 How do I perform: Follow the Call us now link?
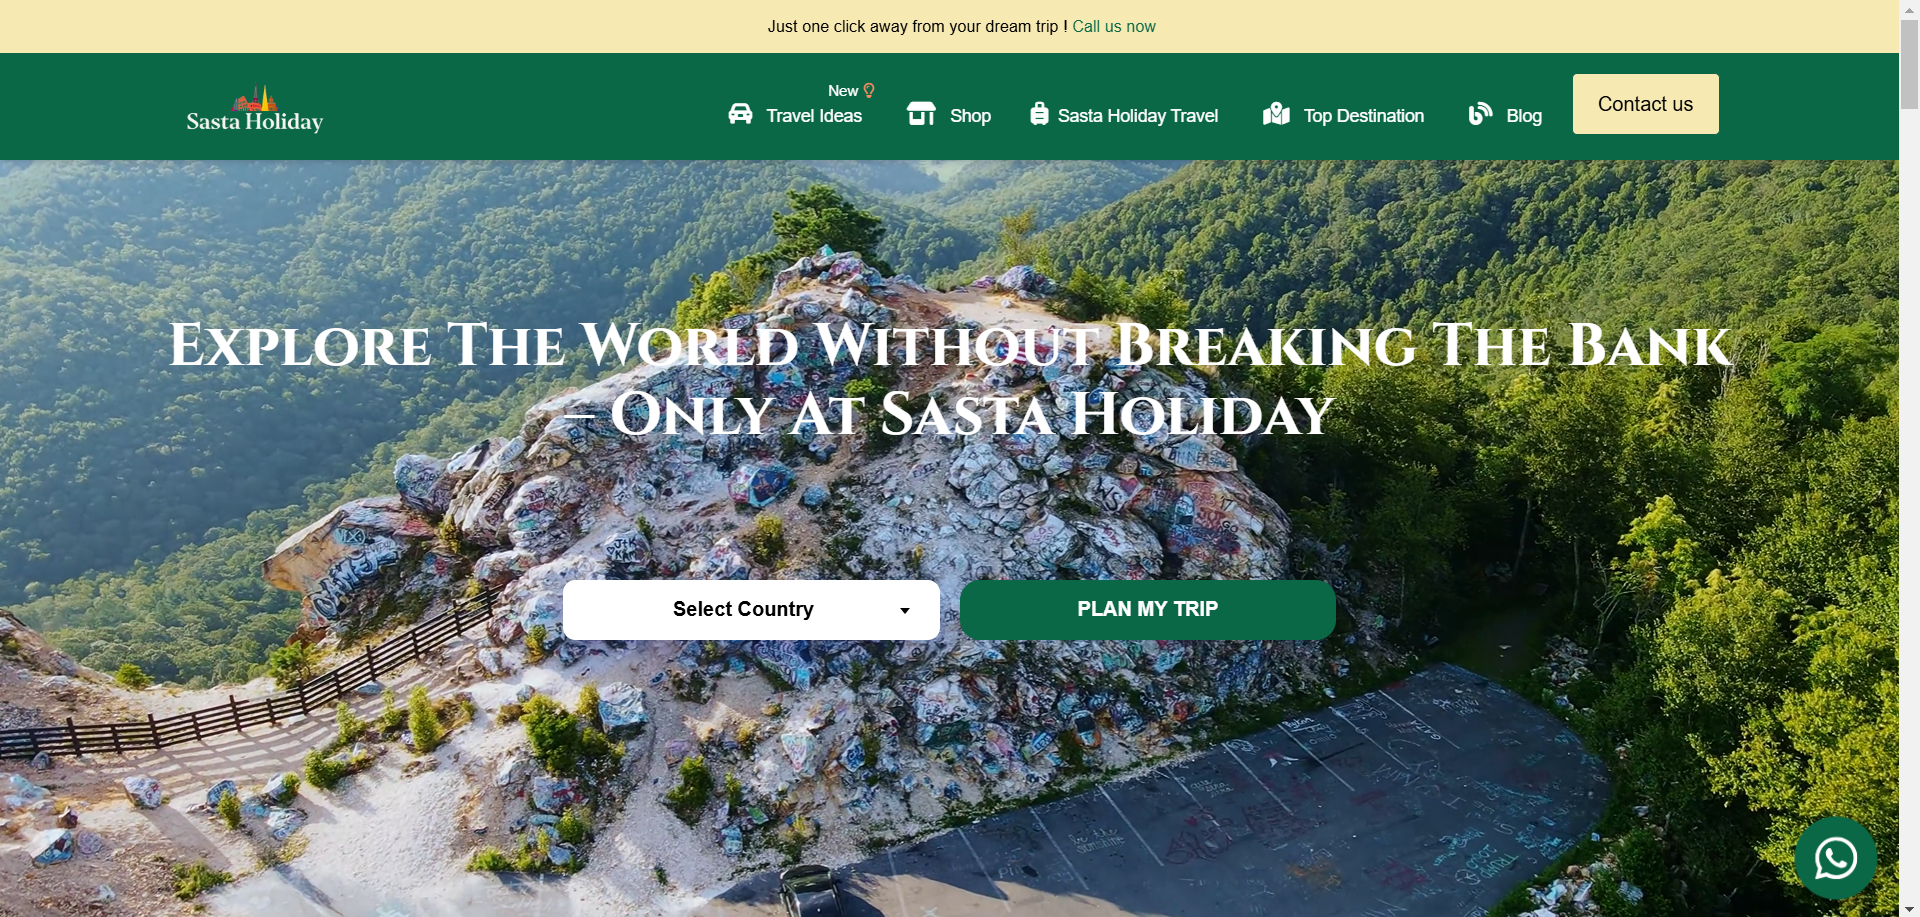1114,27
